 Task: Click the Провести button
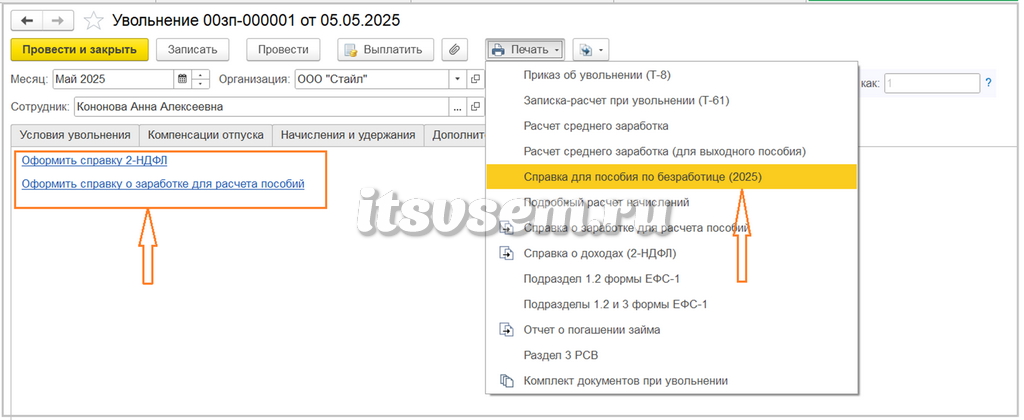click(283, 50)
